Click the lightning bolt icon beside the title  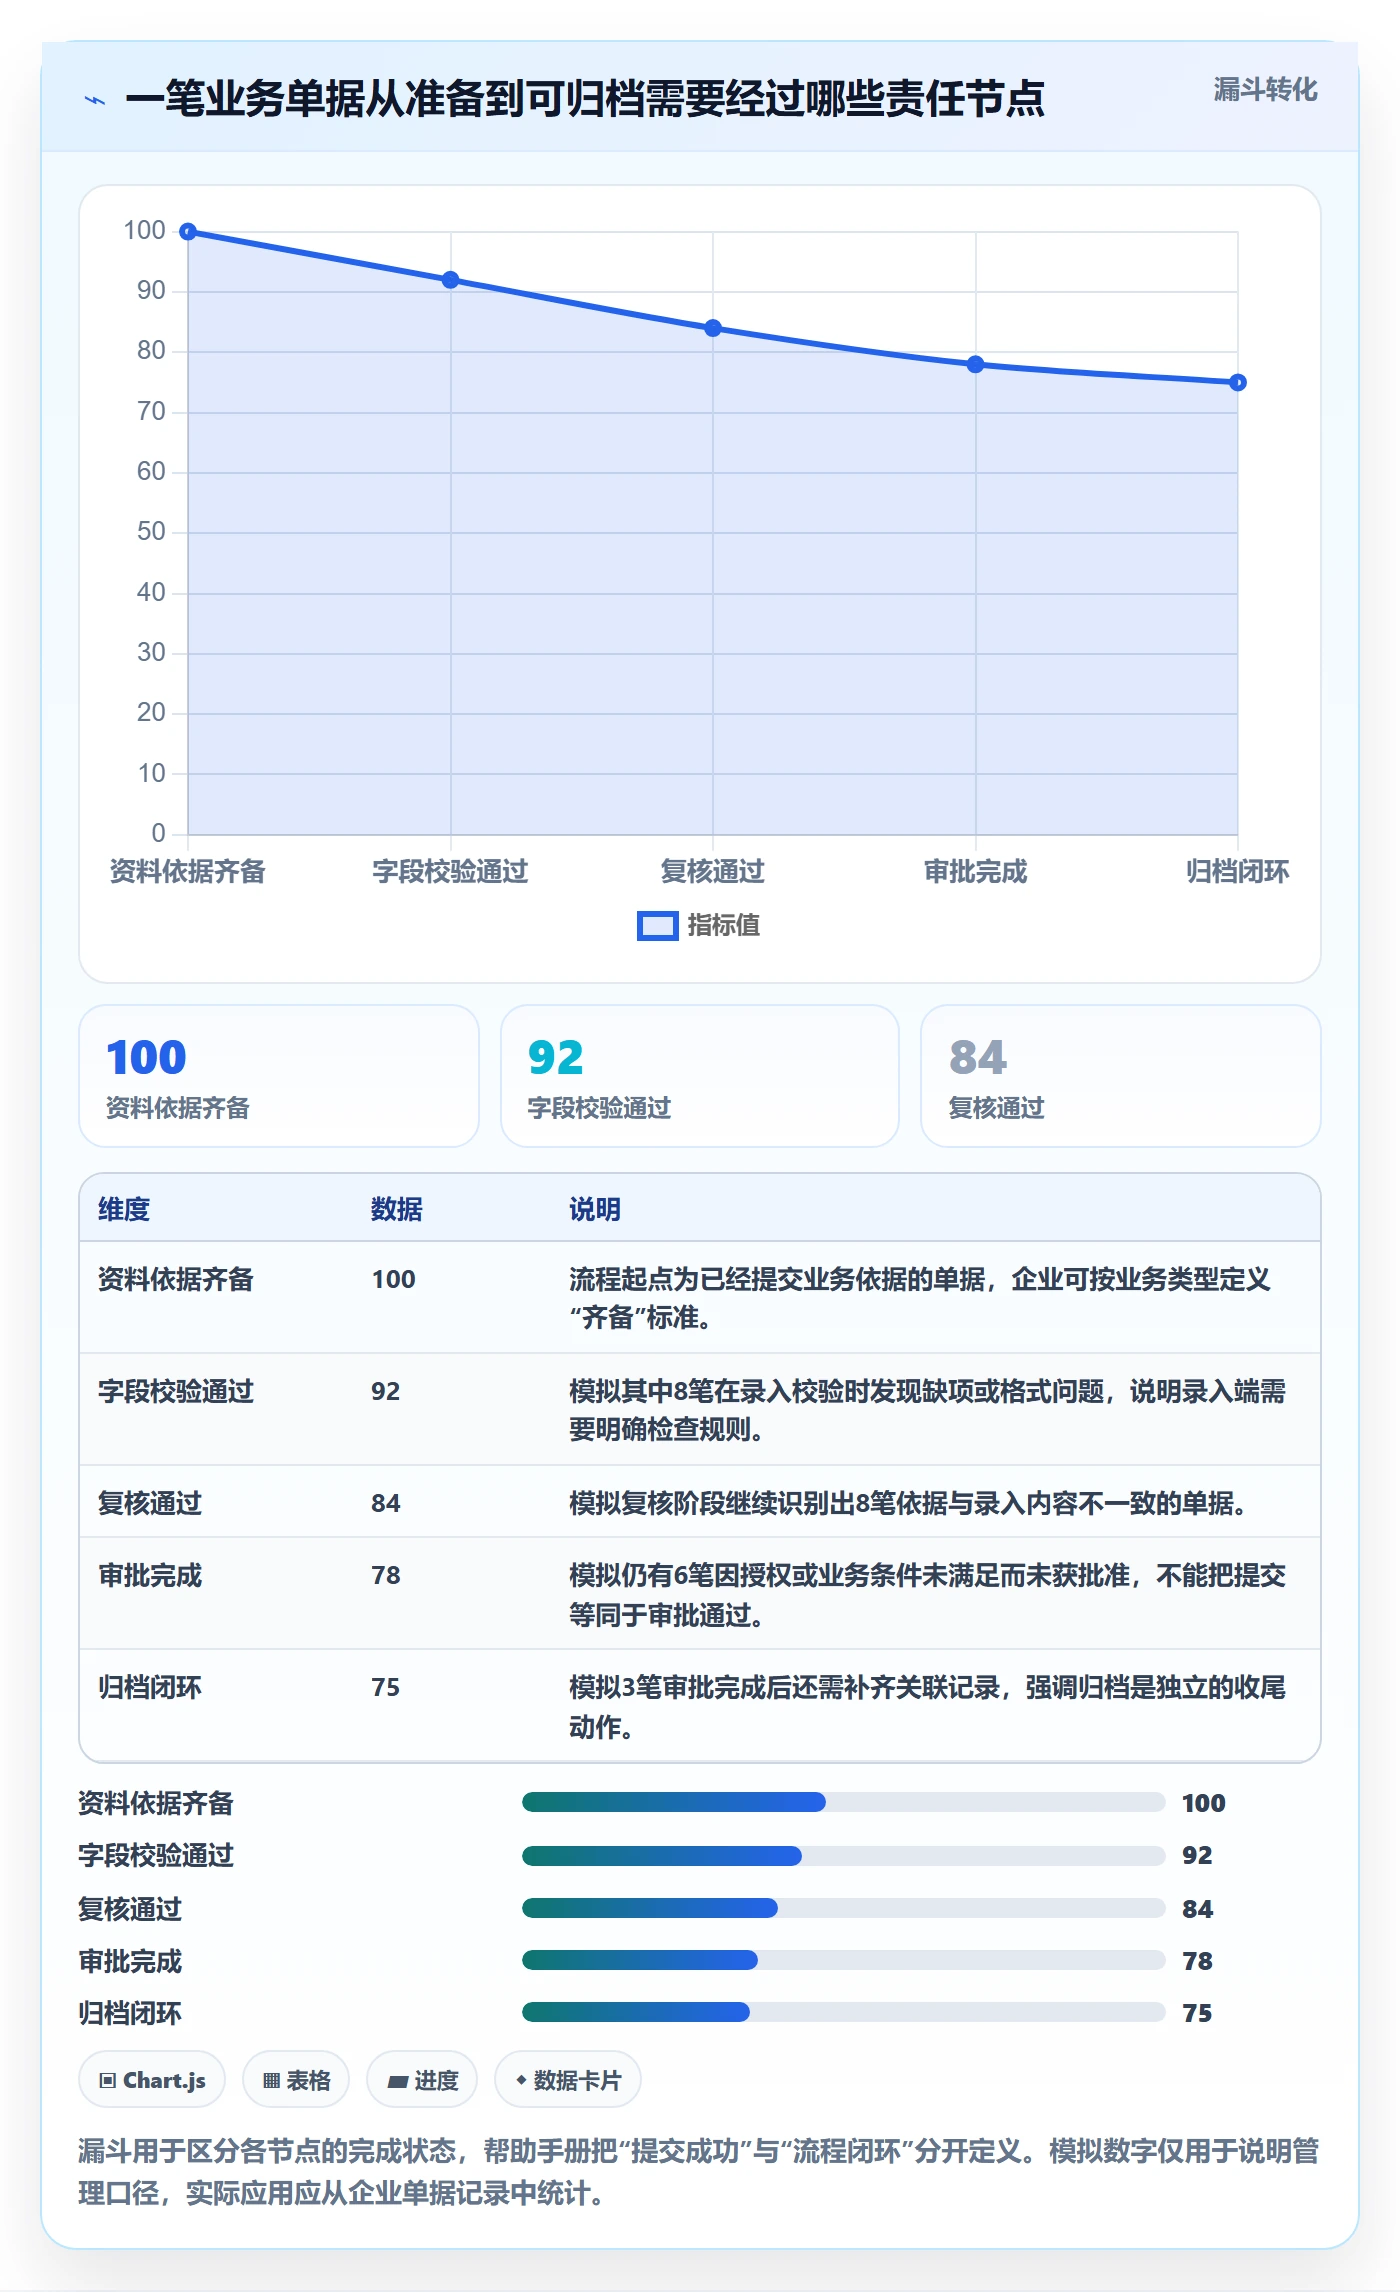95,100
